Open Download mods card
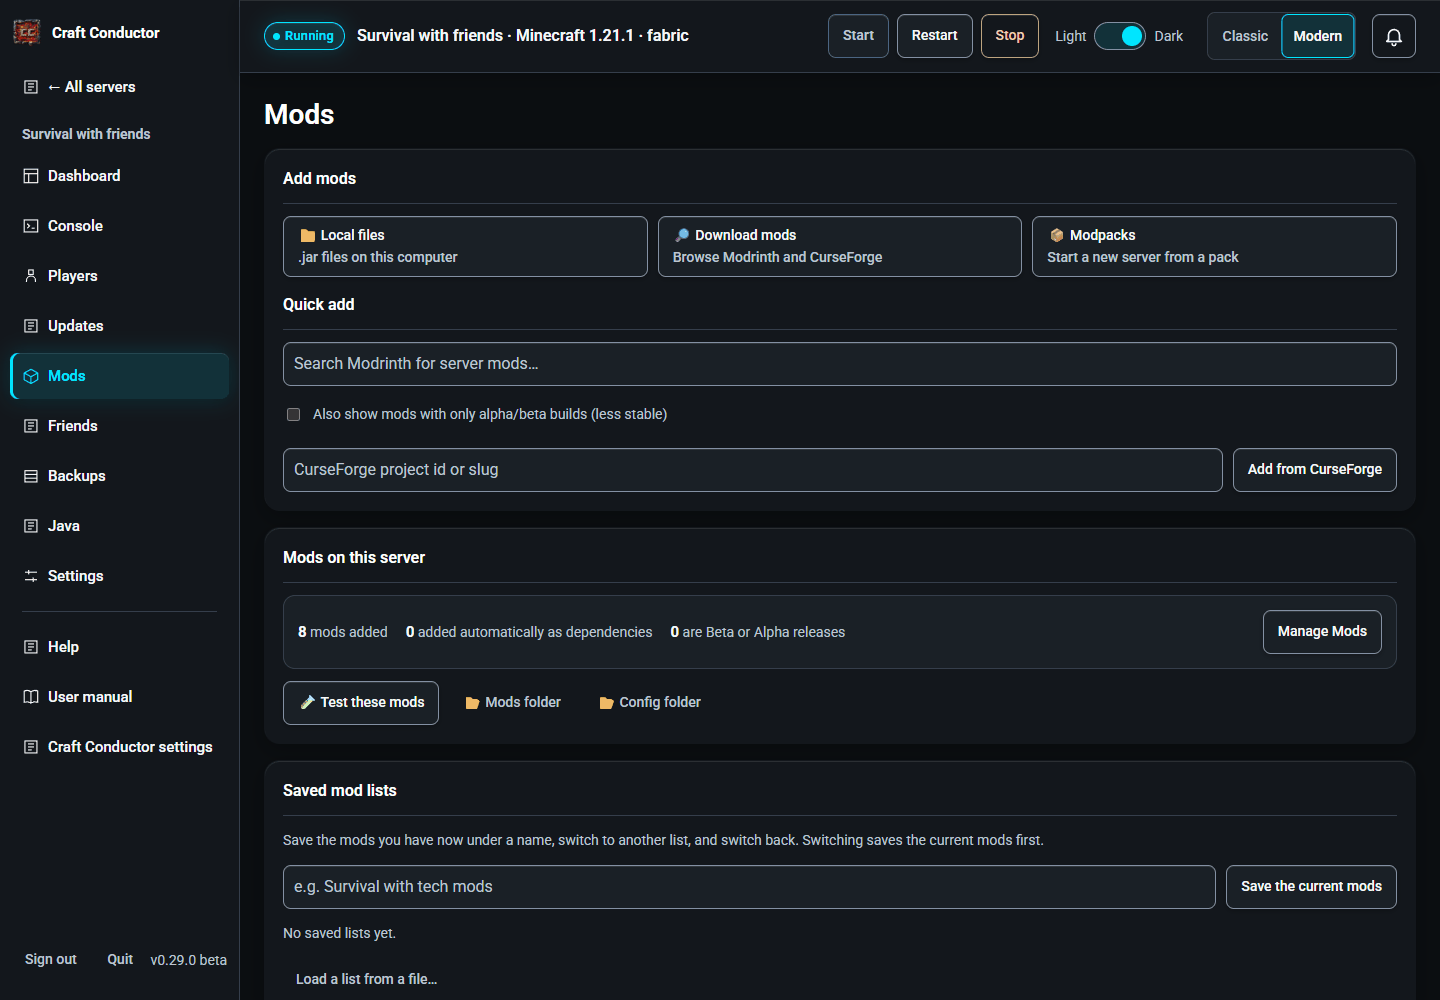 coord(840,246)
